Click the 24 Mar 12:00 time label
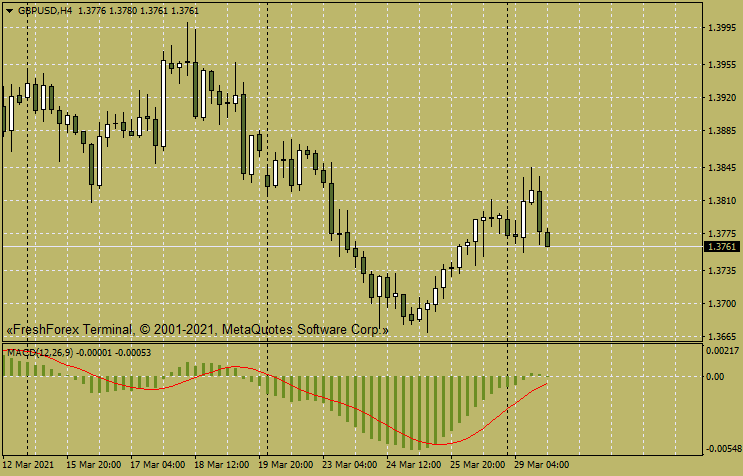Viewport: 743px width, 476px height. (413, 465)
